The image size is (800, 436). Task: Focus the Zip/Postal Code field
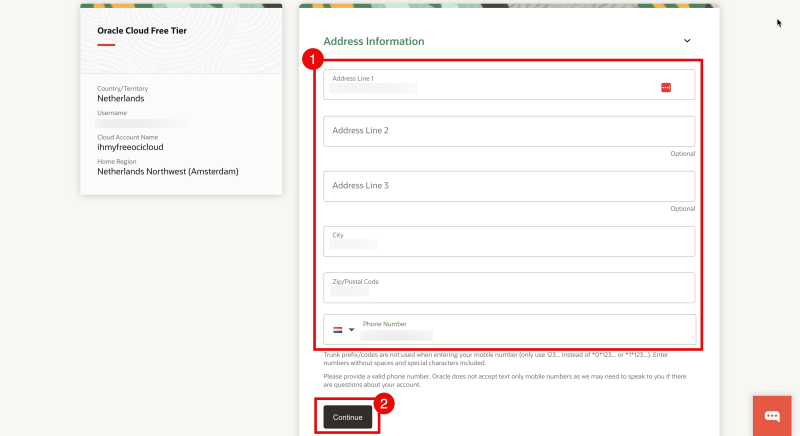(508, 287)
